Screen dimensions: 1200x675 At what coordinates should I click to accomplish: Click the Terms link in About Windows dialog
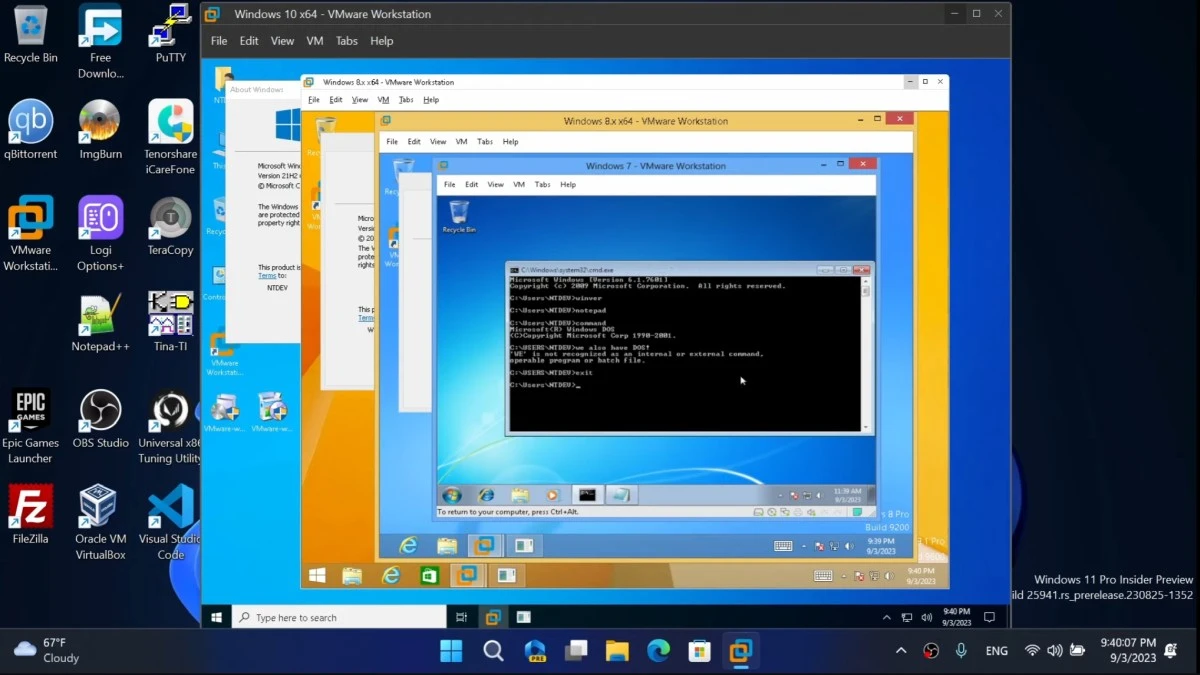tap(266, 276)
